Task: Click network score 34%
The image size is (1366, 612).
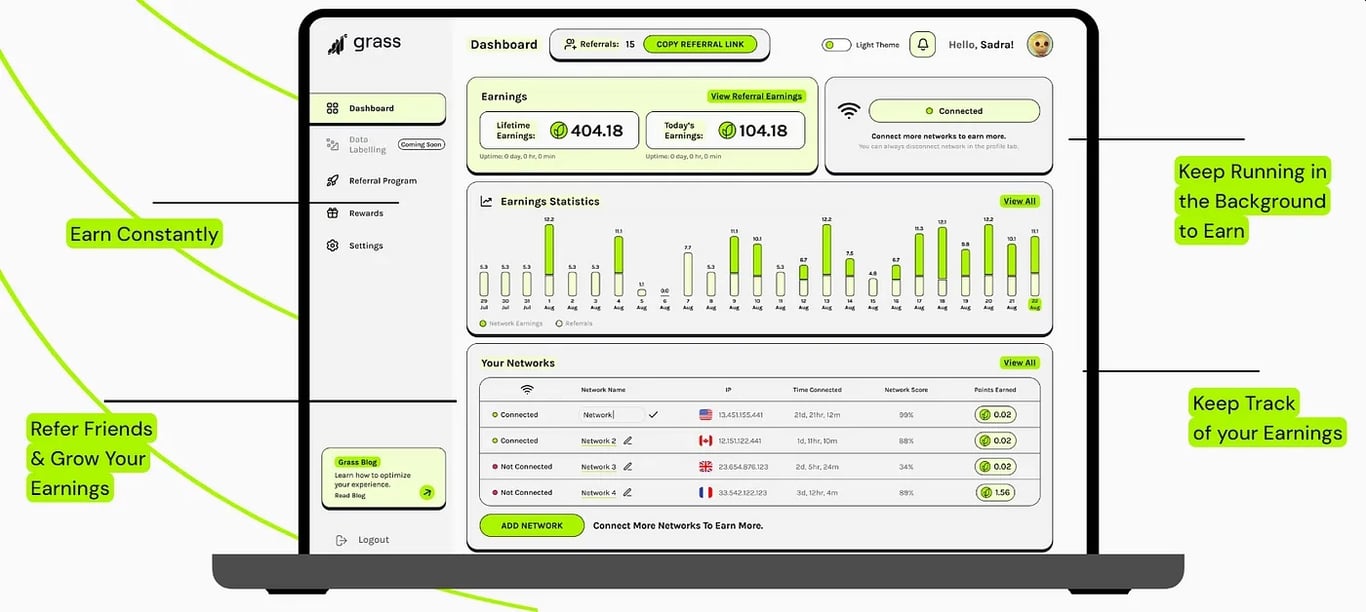Action: (906, 466)
